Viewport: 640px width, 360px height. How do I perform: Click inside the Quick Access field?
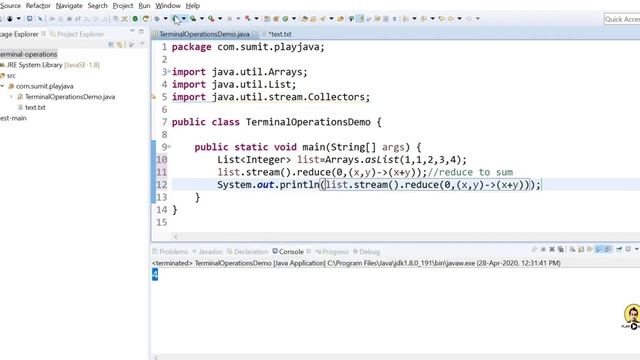[622, 19]
